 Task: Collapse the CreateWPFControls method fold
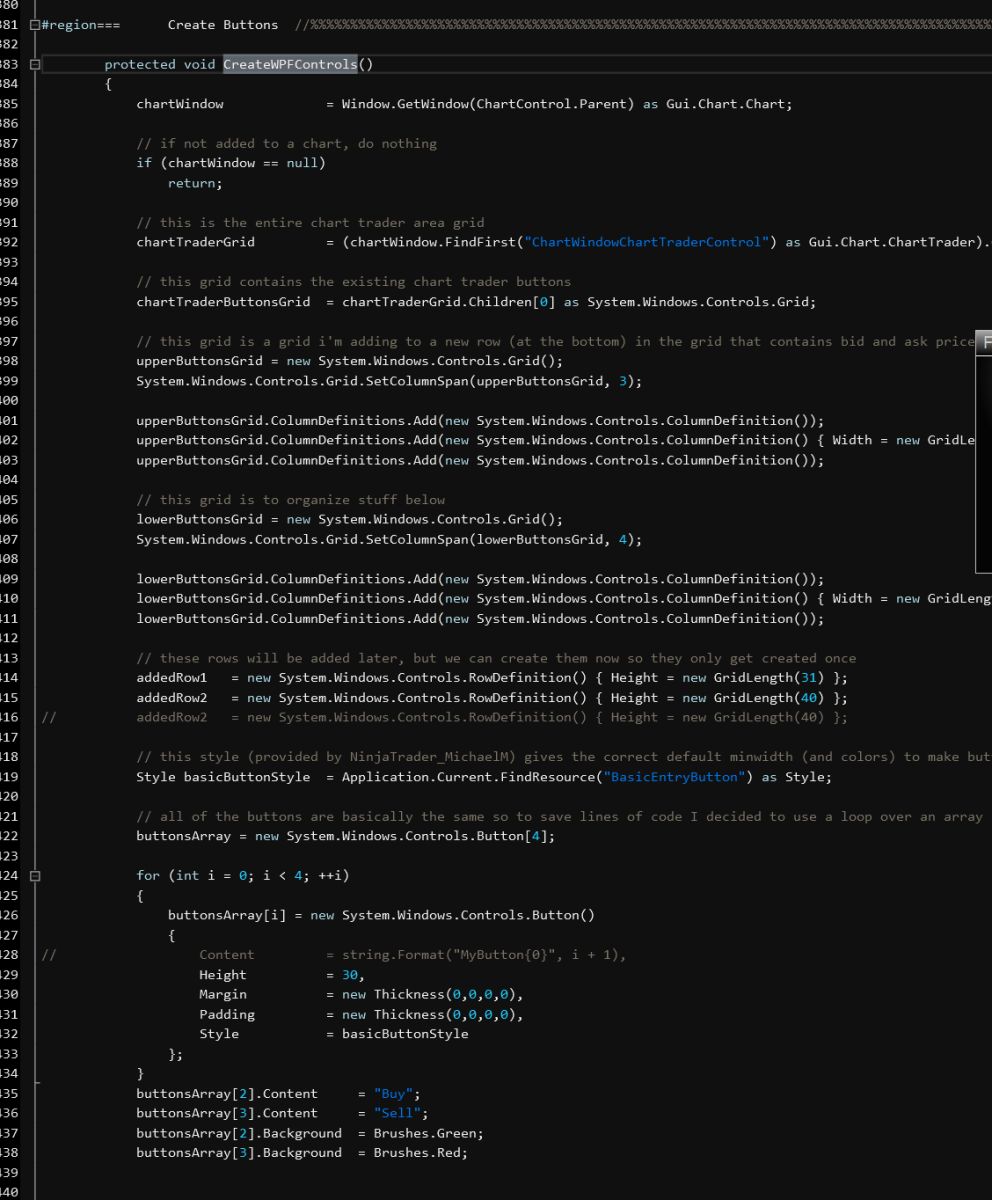[35, 65]
